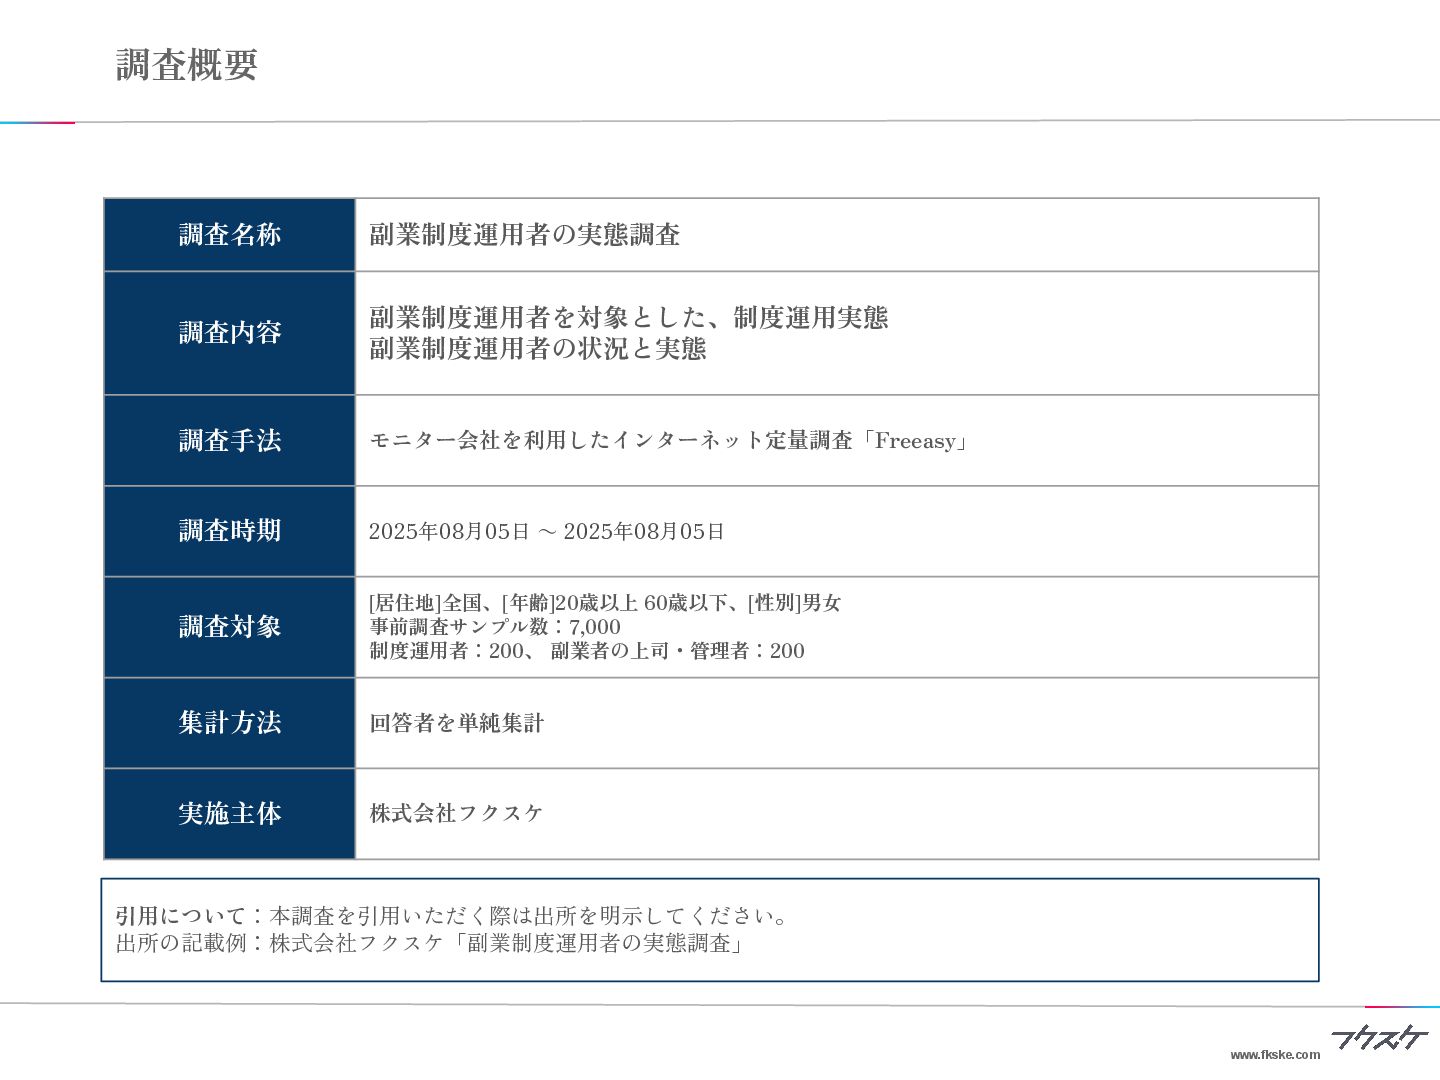The image size is (1440, 1080).
Task: Select the 調査手法 header cell
Action: (230, 441)
